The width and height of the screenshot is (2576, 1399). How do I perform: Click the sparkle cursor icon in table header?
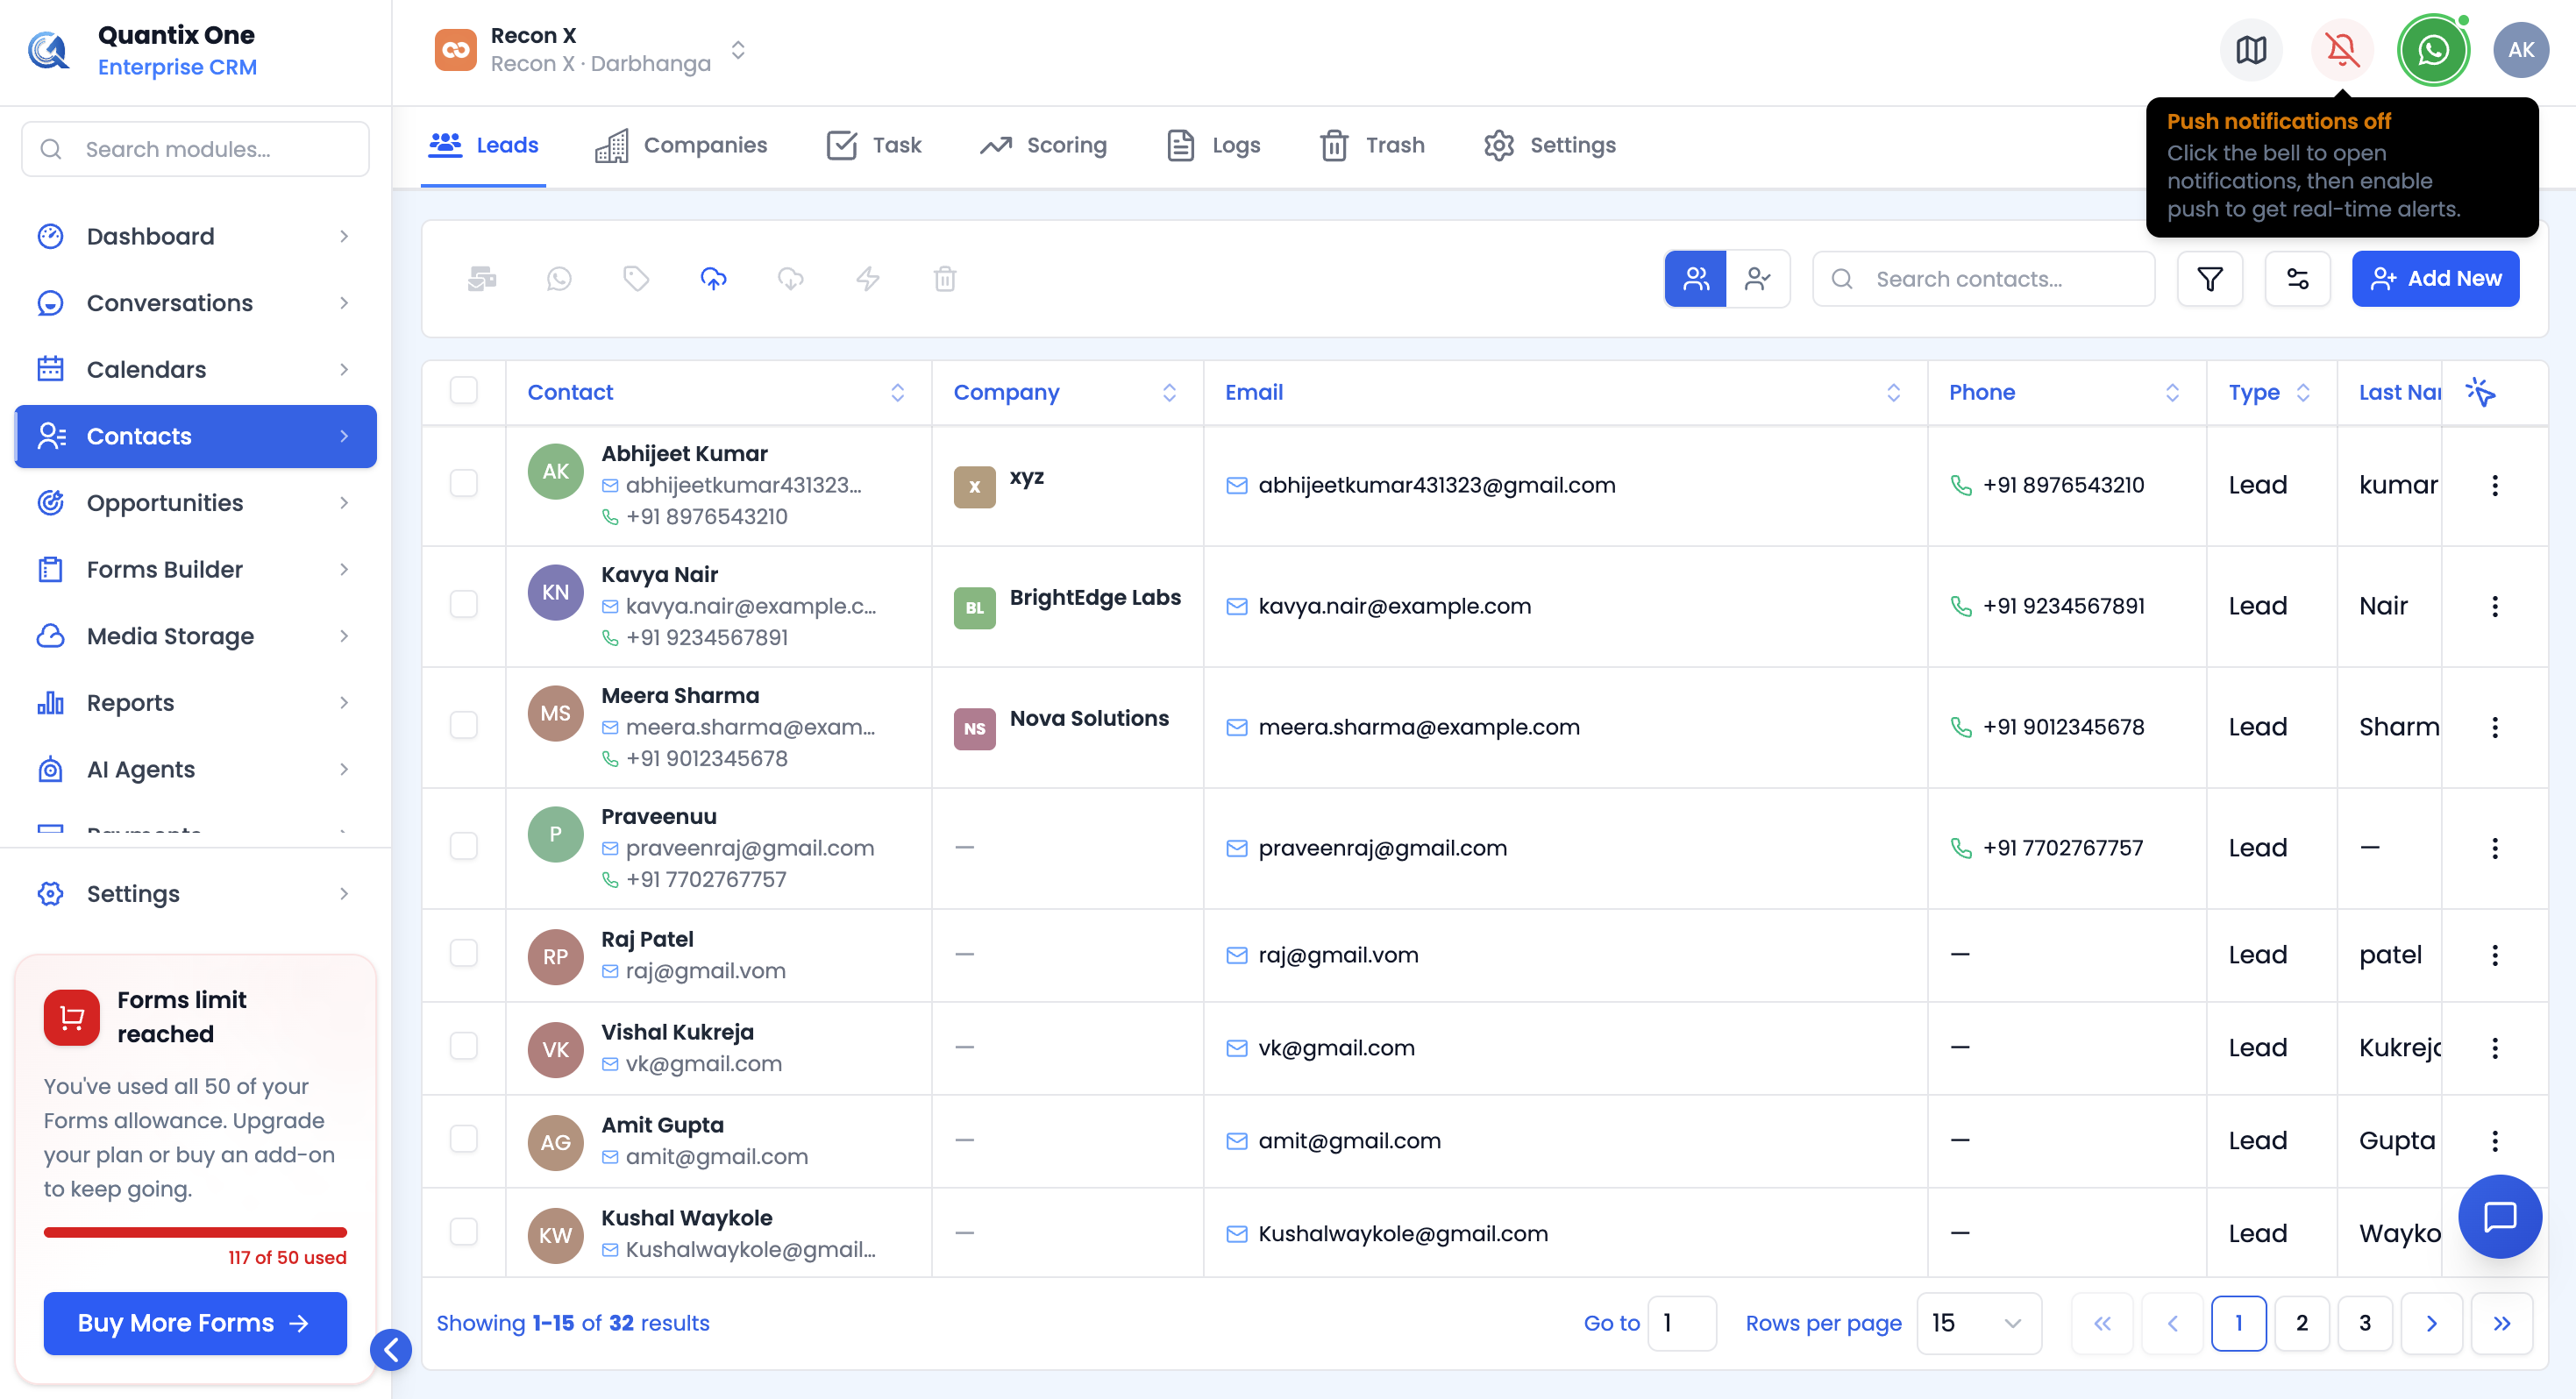pyautogui.click(x=2480, y=392)
